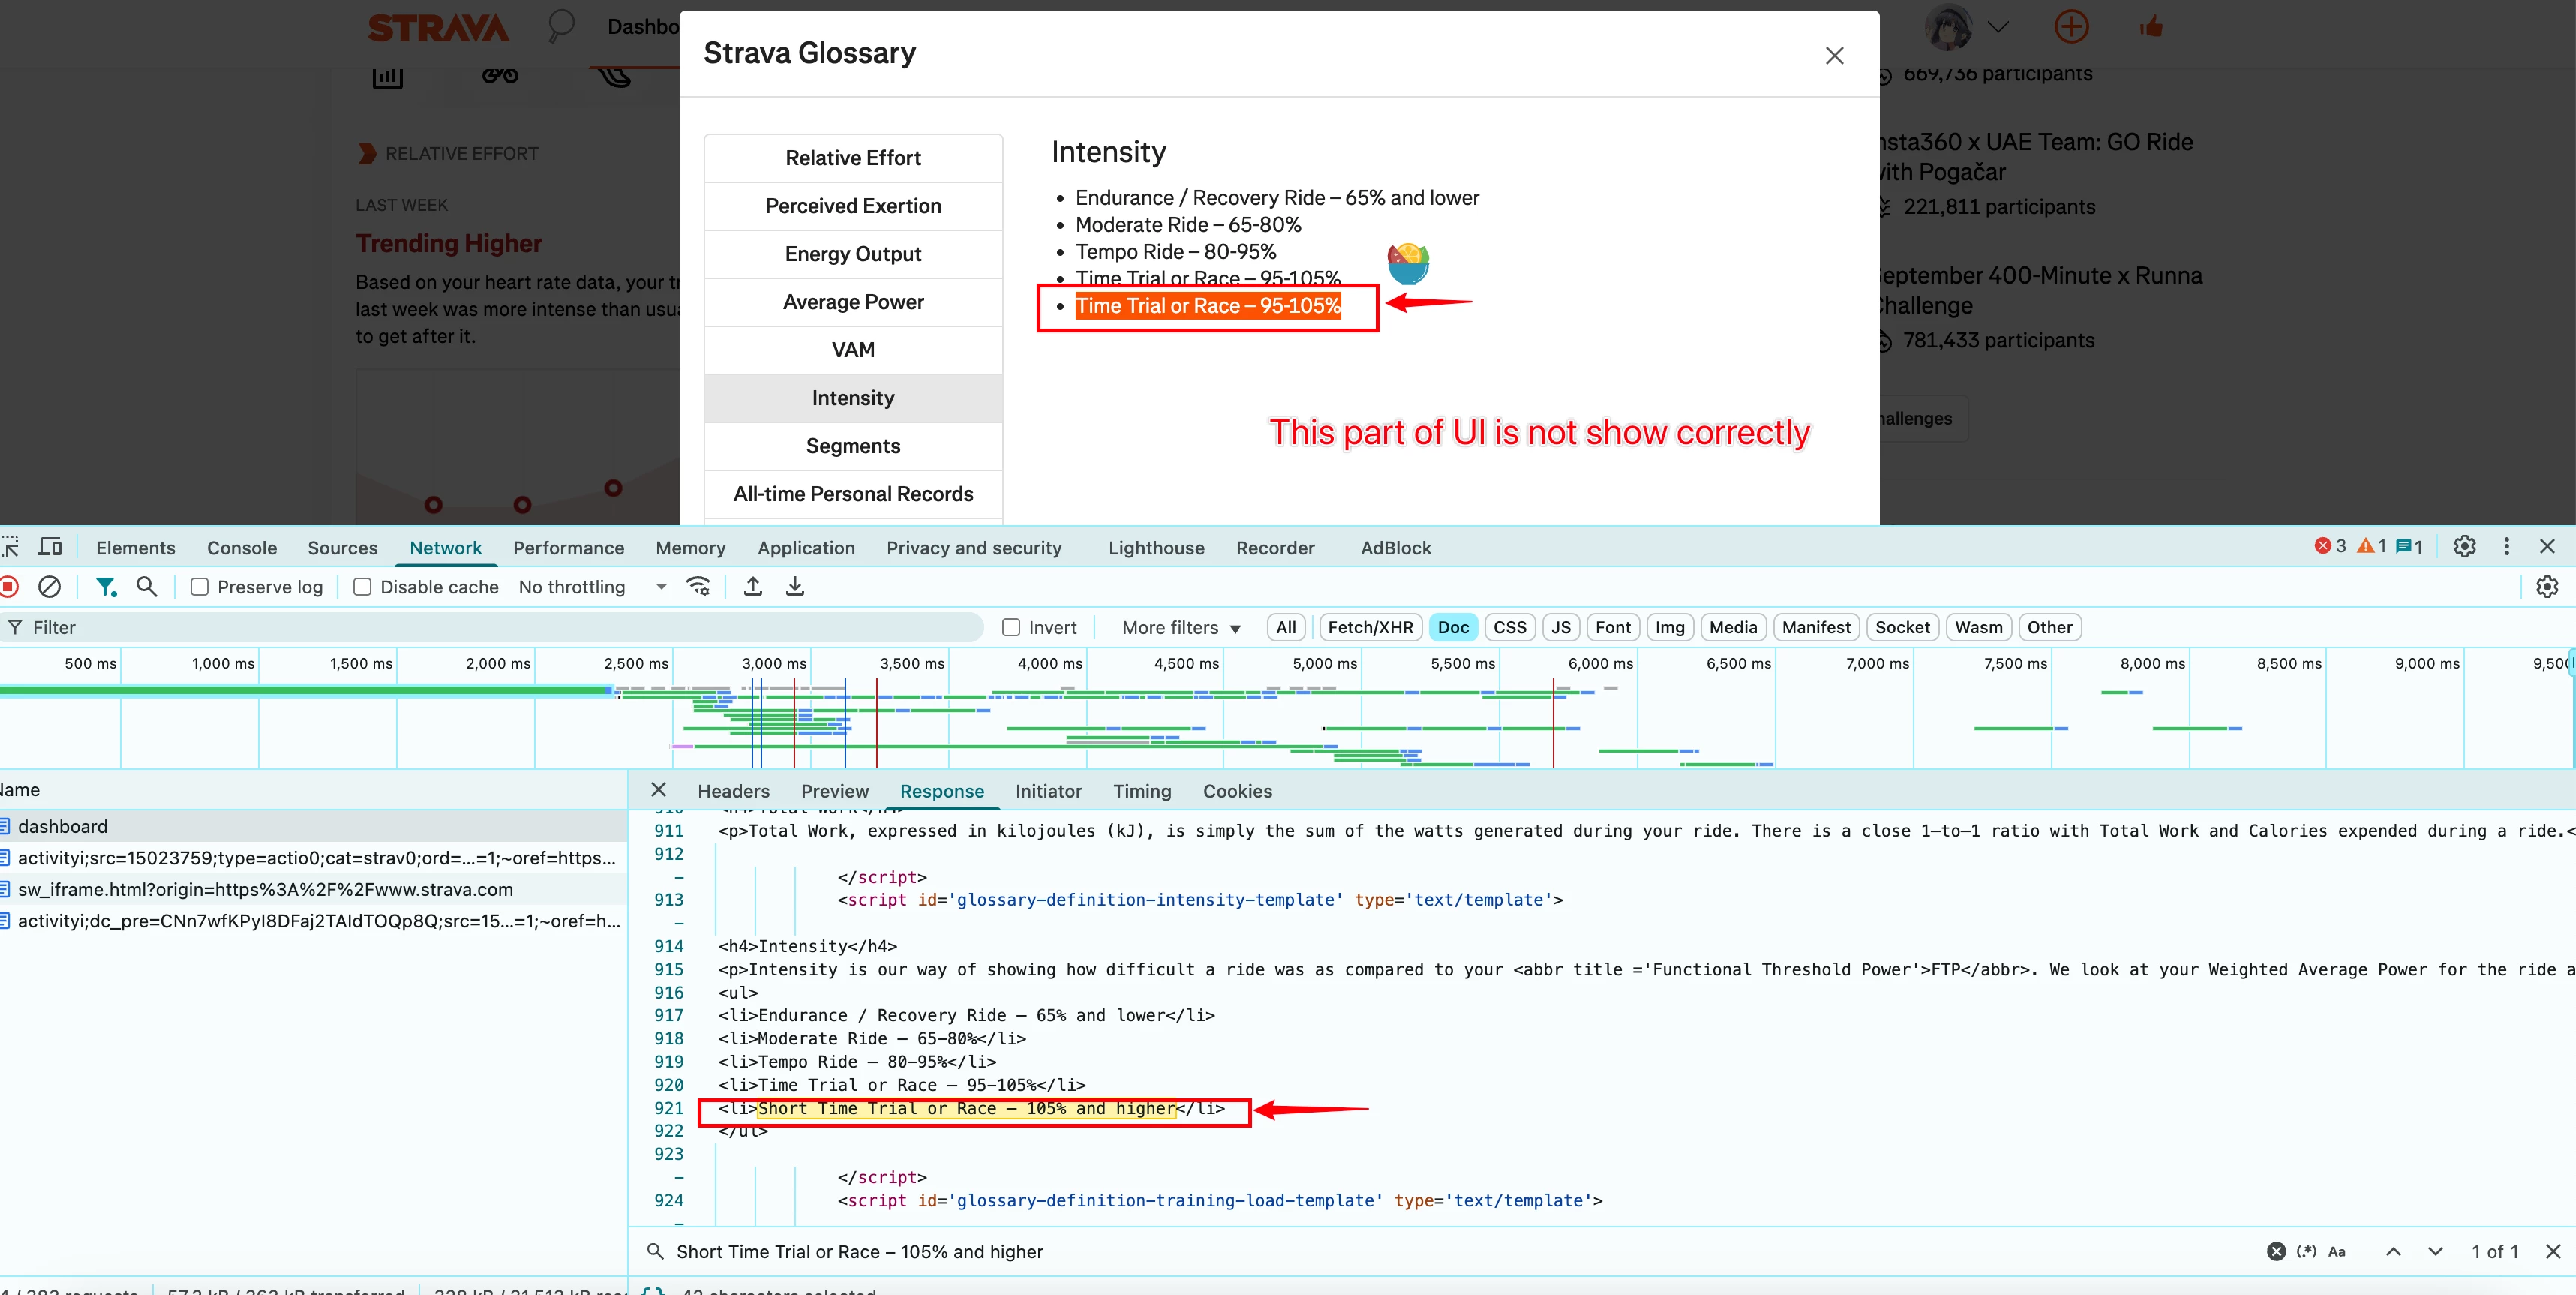Open DevTools three-dot menu
Image resolution: width=2576 pixels, height=1295 pixels.
coord(2506,547)
